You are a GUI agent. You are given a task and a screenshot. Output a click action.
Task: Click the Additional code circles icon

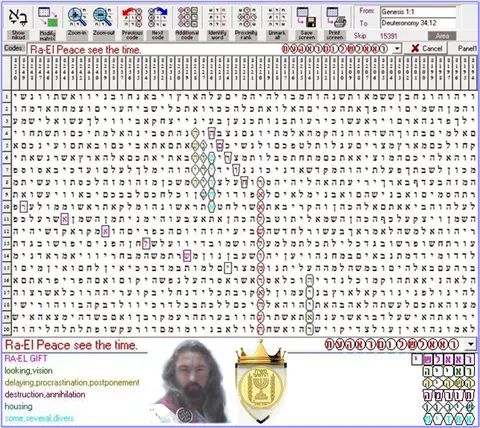click(x=187, y=17)
